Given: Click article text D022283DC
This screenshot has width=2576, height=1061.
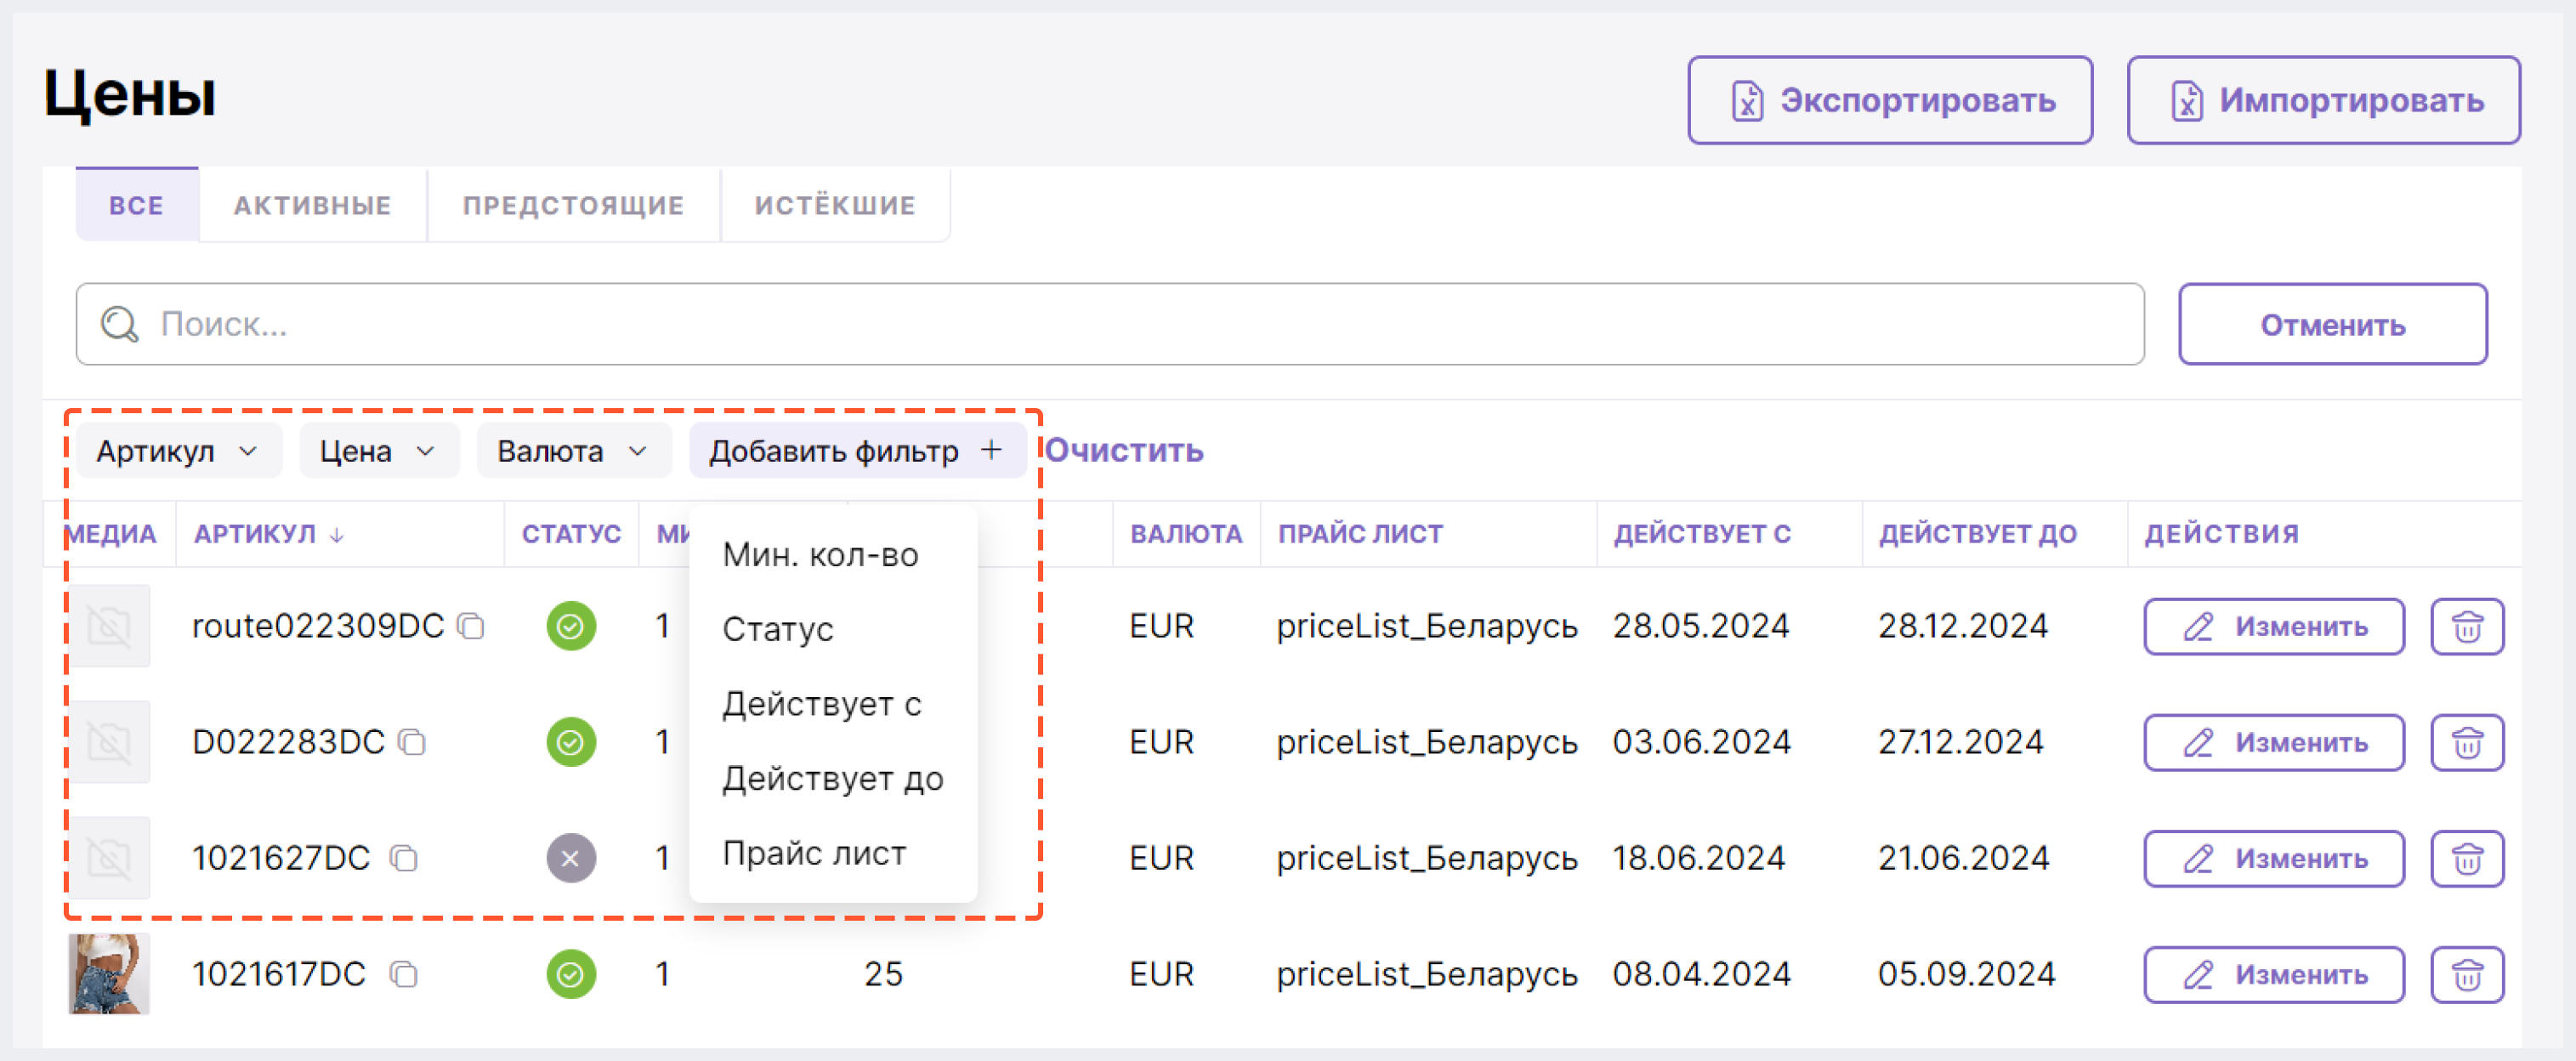Looking at the screenshot, I should (288, 742).
